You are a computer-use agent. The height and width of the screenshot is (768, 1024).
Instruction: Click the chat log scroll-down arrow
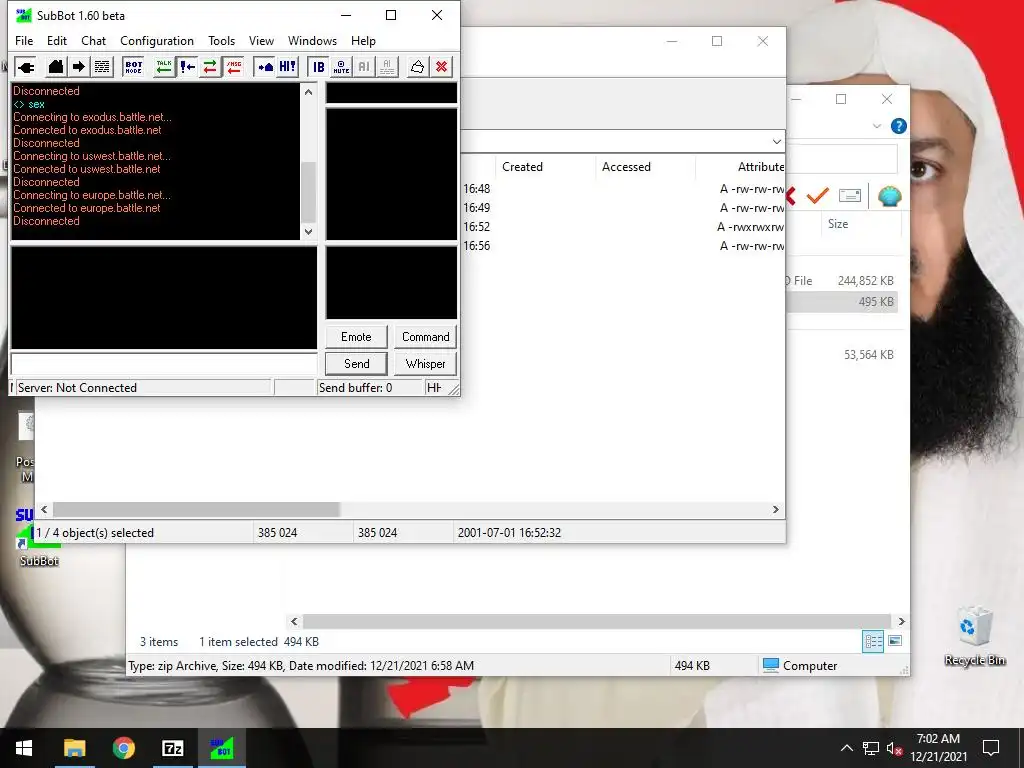coord(308,231)
